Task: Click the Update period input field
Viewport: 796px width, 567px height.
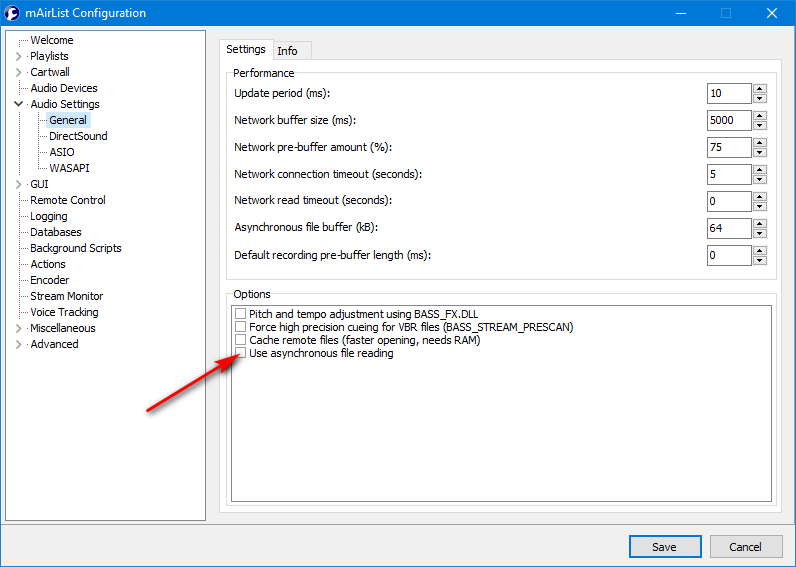Action: pos(729,93)
